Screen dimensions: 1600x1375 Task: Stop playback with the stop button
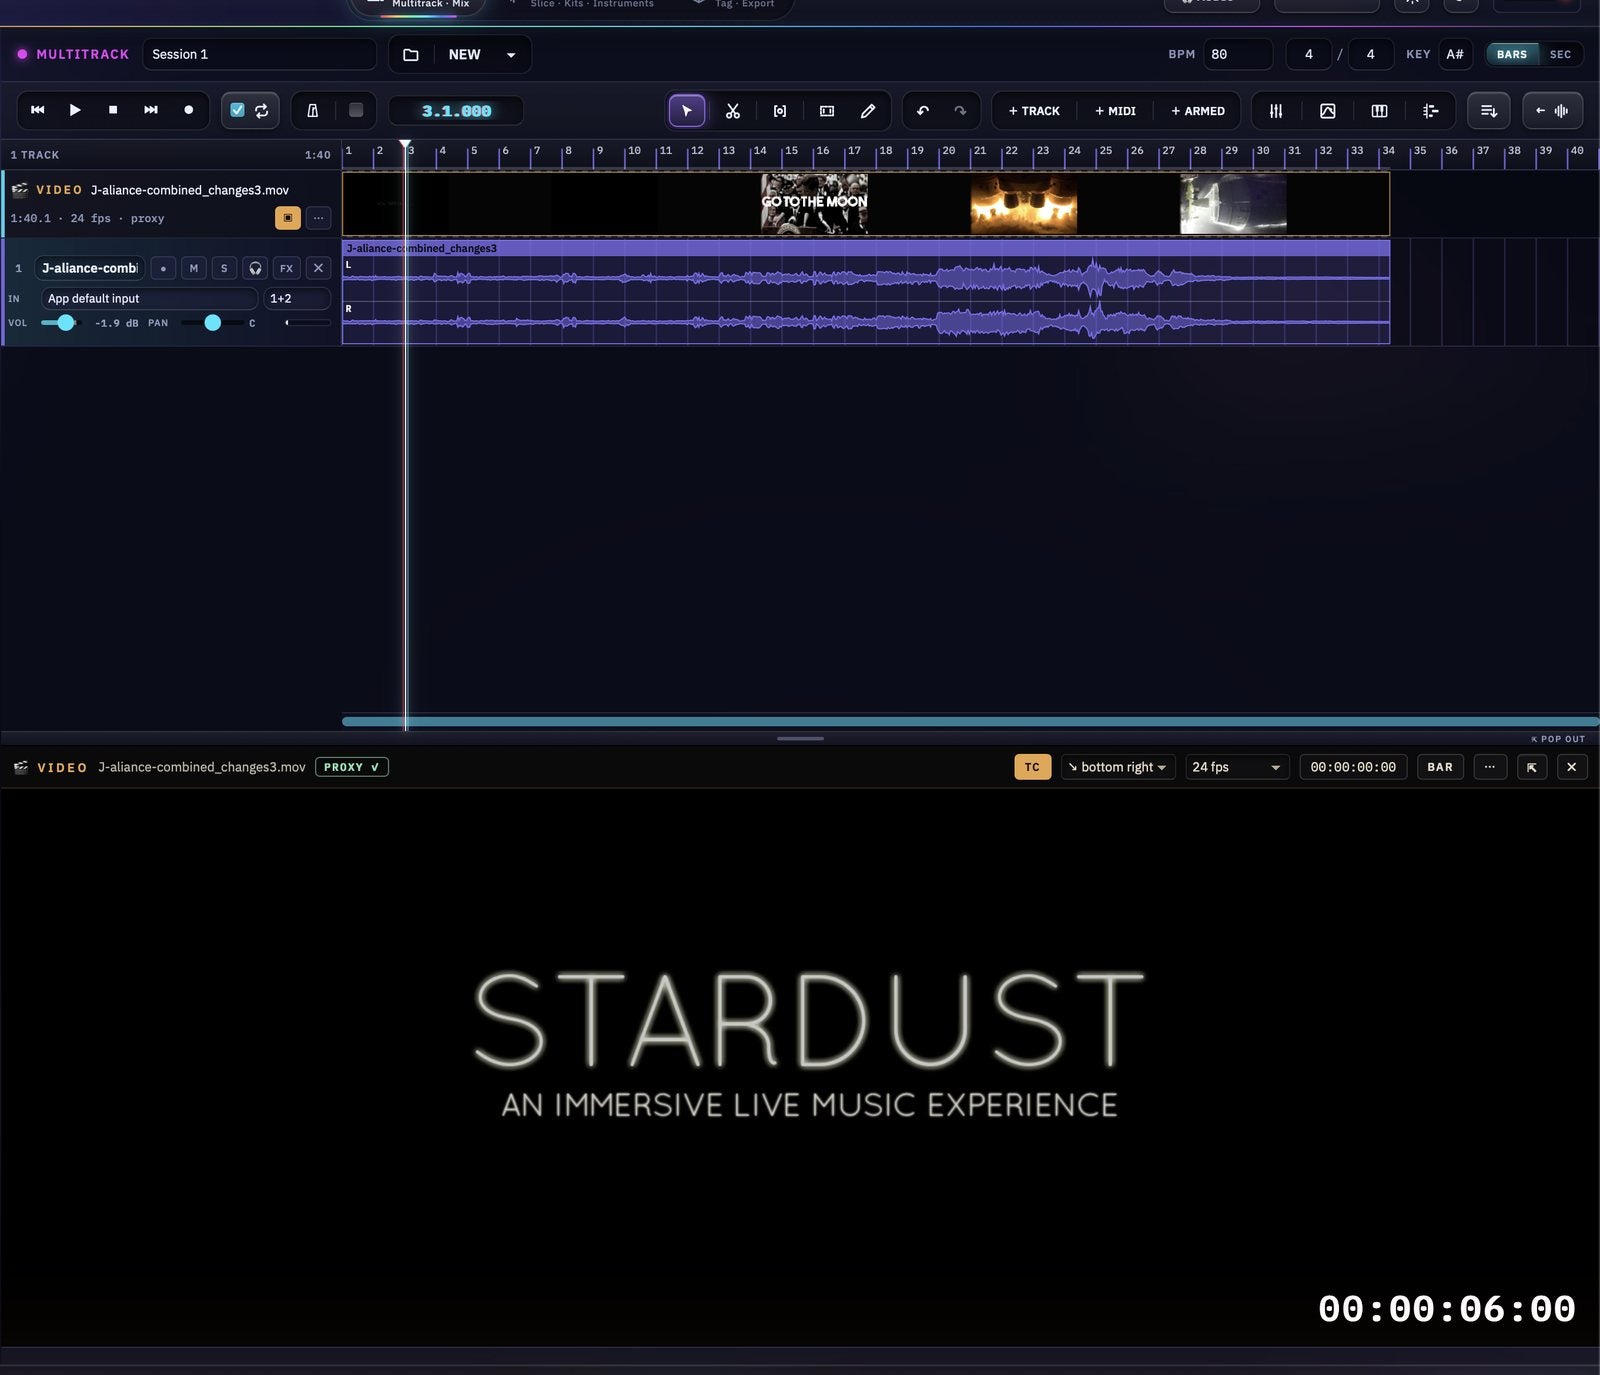[x=113, y=110]
